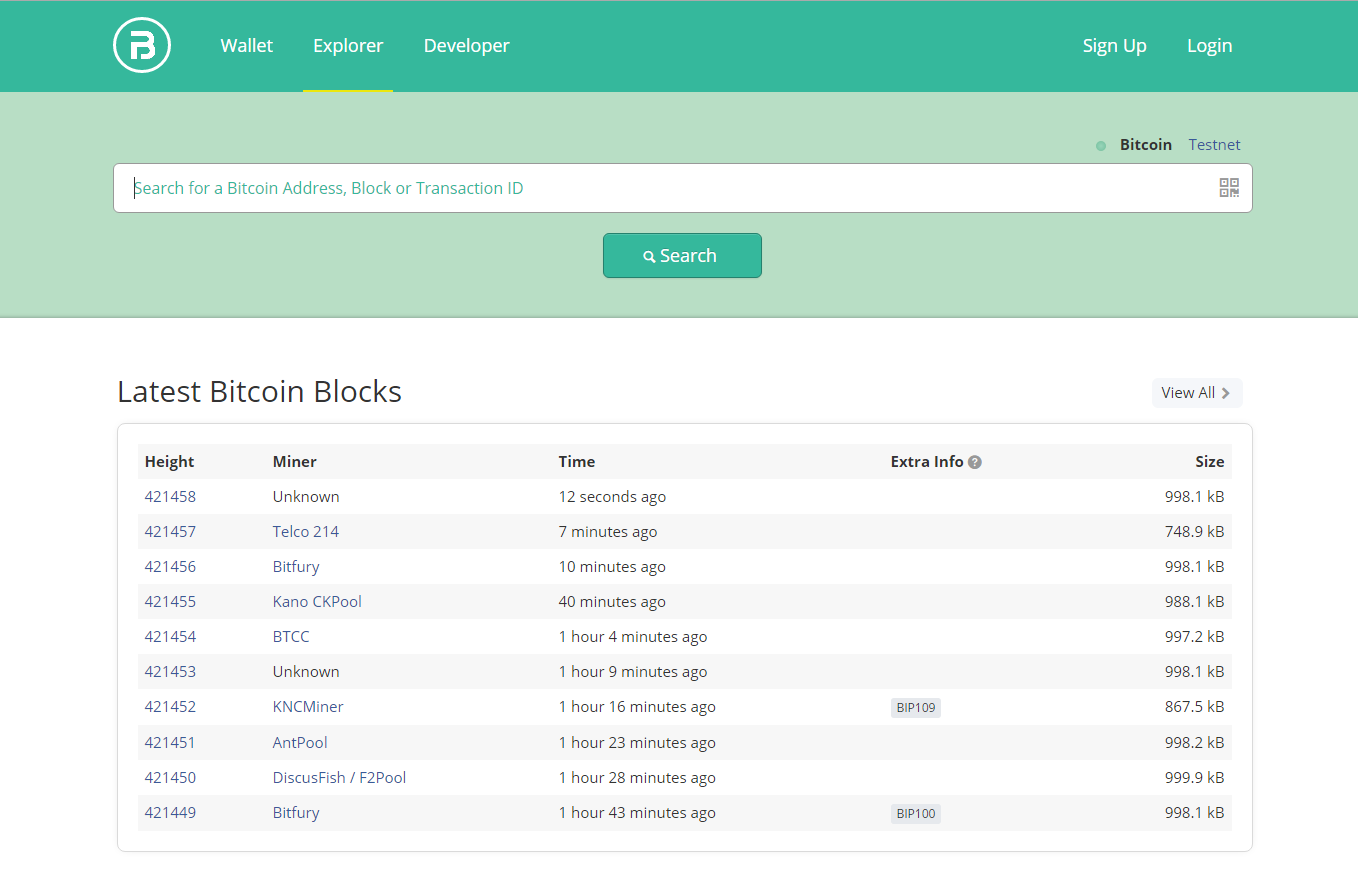Click the 867.5 kB size cell
The width and height of the screenshot is (1358, 873).
[1194, 707]
